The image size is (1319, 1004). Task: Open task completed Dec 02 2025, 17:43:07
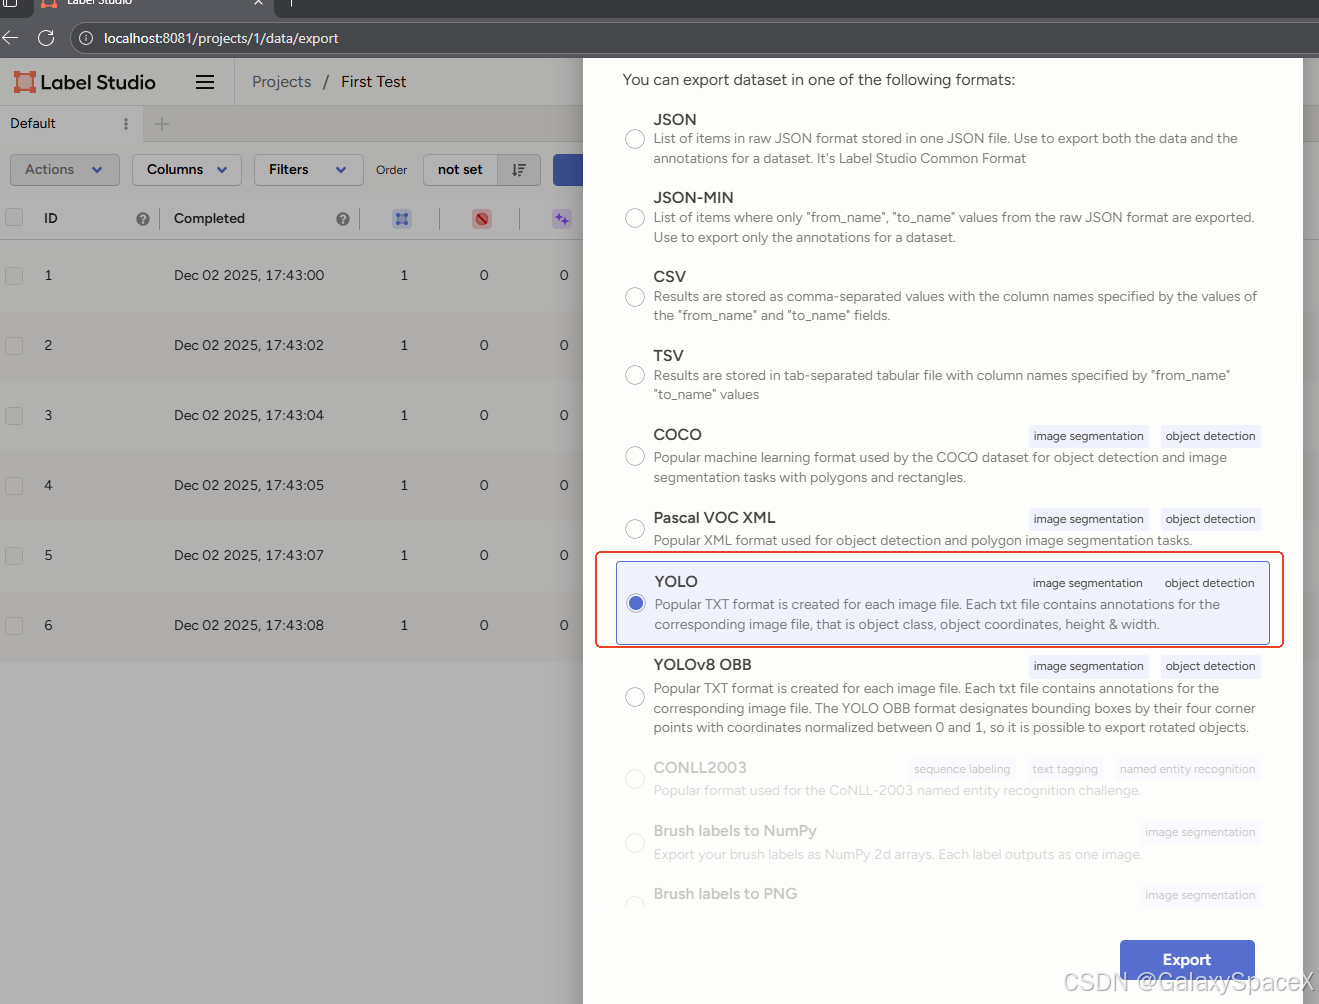[249, 555]
